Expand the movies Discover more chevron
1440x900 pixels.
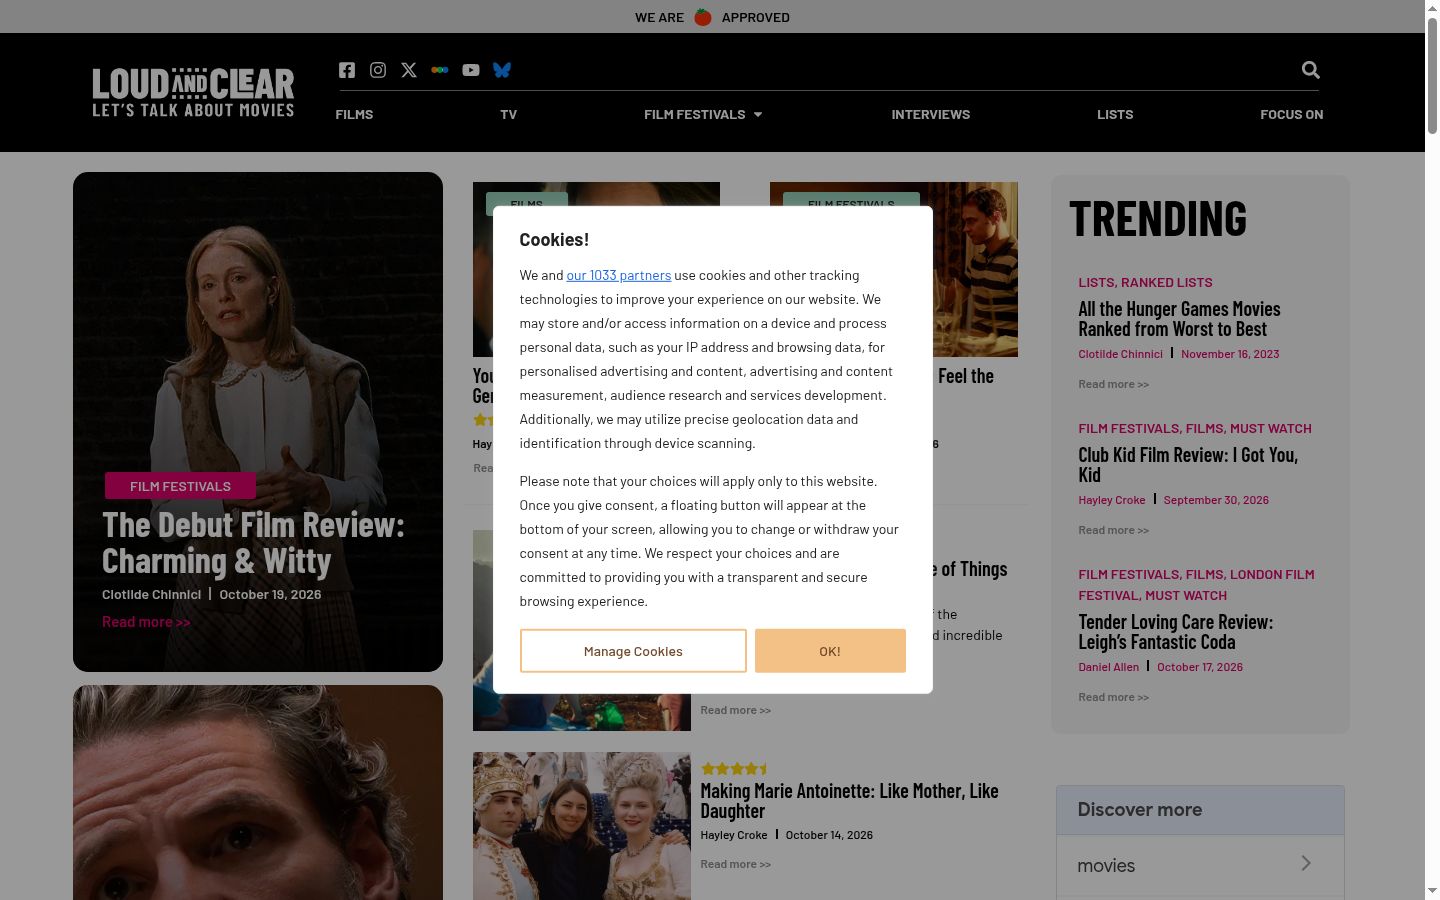(x=1306, y=863)
